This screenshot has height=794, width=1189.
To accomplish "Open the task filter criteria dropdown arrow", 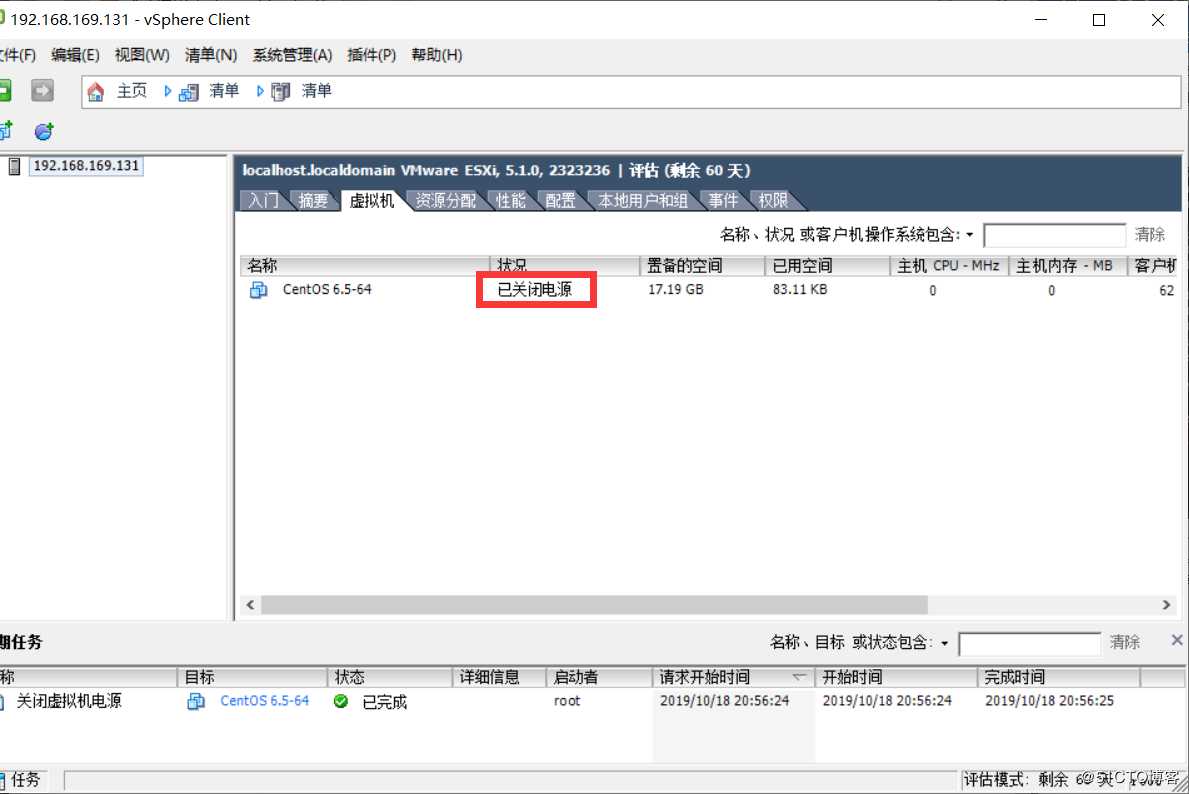I will 945,643.
